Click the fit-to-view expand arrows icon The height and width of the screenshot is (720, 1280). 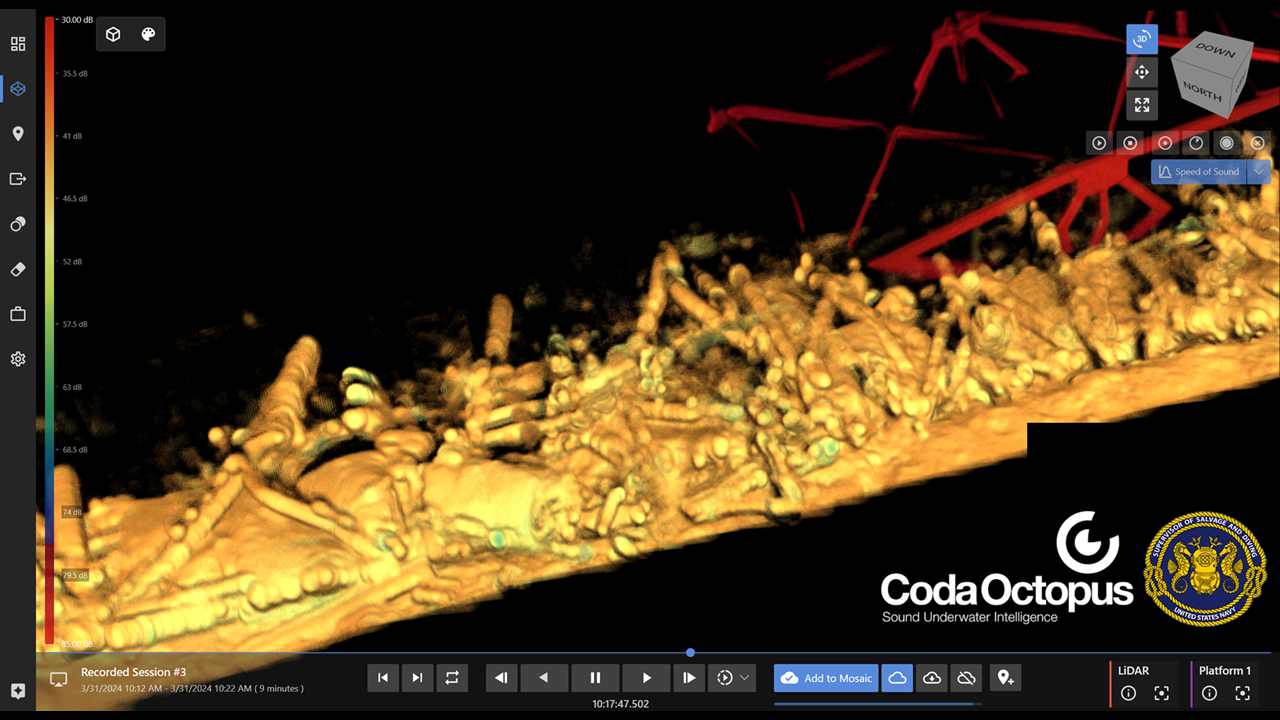click(1142, 105)
